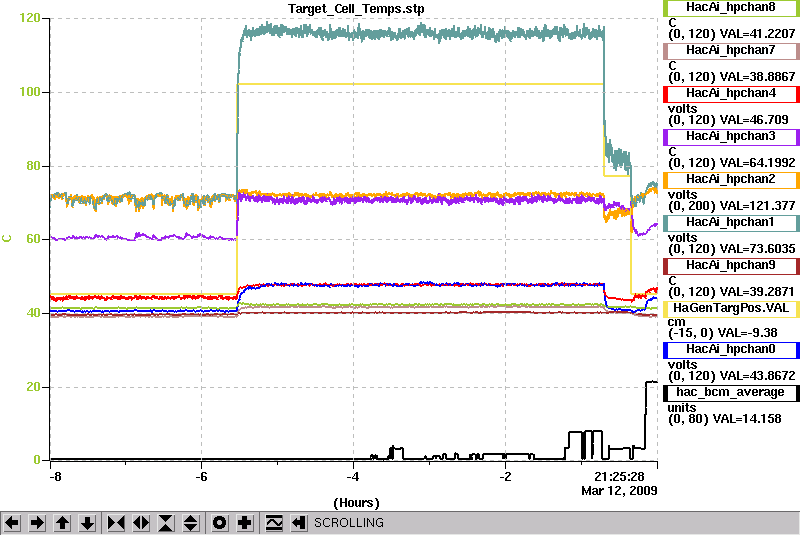The height and width of the screenshot is (535, 800).
Task: Click the vertical zoom-out icon
Action: point(191,523)
